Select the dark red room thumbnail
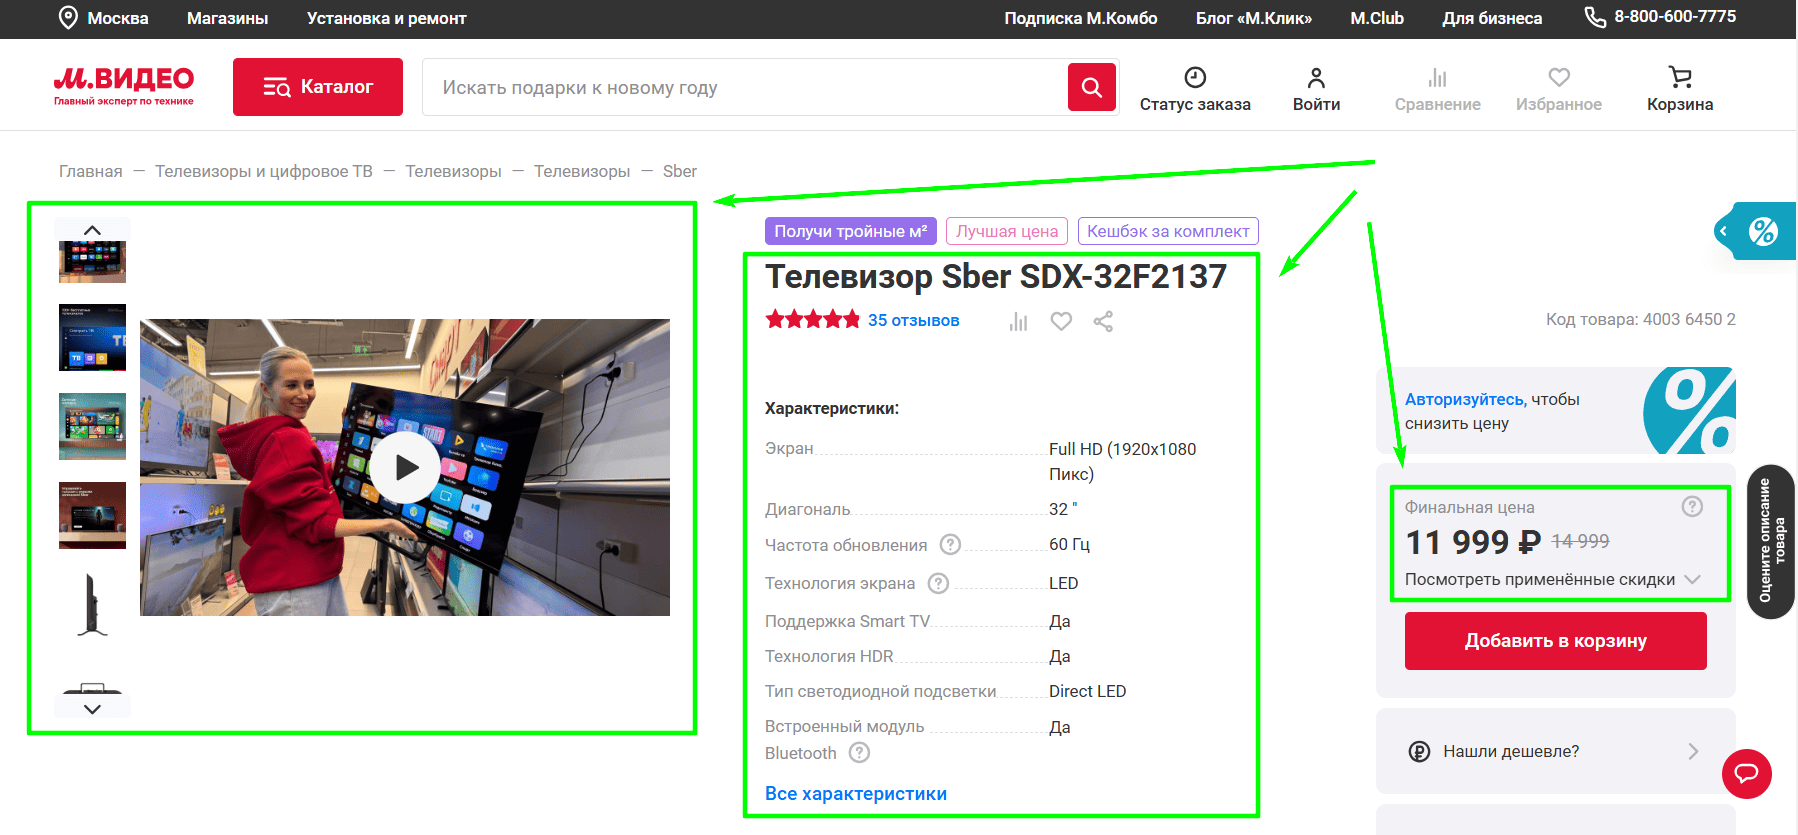 pyautogui.click(x=92, y=515)
